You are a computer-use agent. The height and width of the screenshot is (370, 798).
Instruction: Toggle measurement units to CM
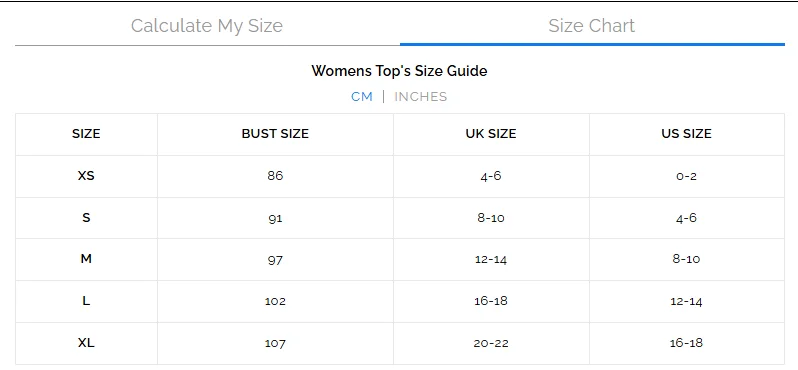pos(362,97)
